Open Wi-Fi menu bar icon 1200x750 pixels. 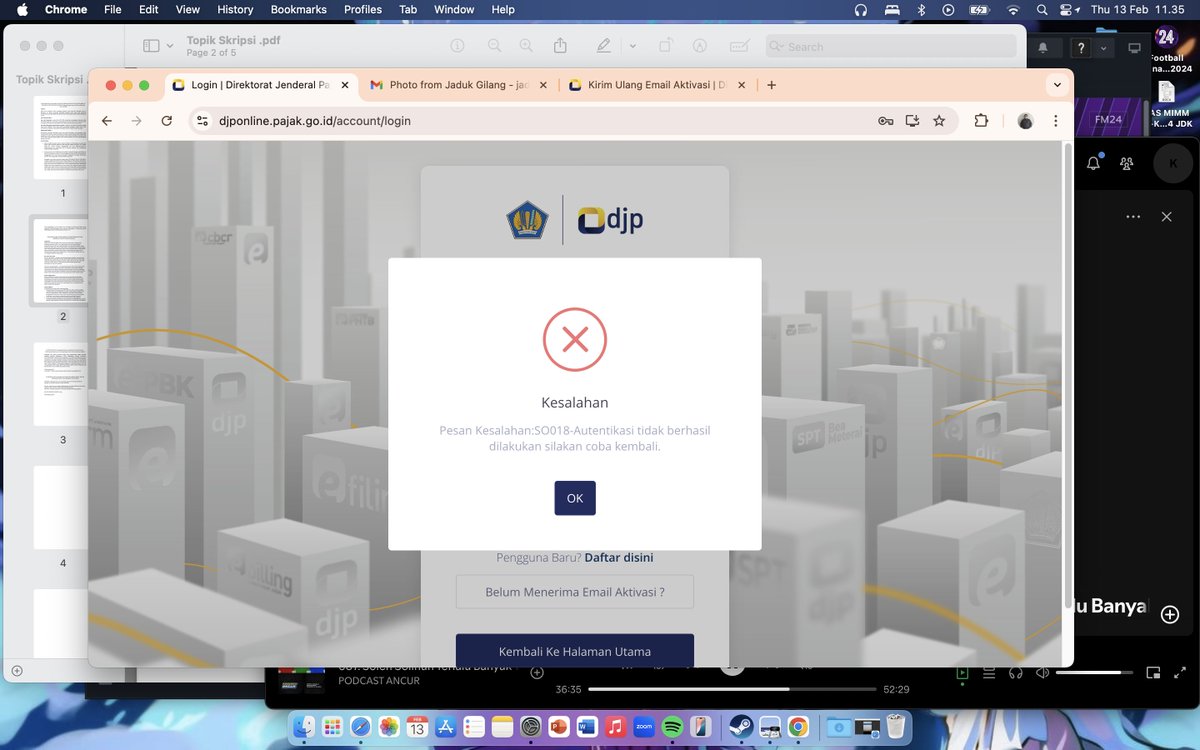point(1013,9)
